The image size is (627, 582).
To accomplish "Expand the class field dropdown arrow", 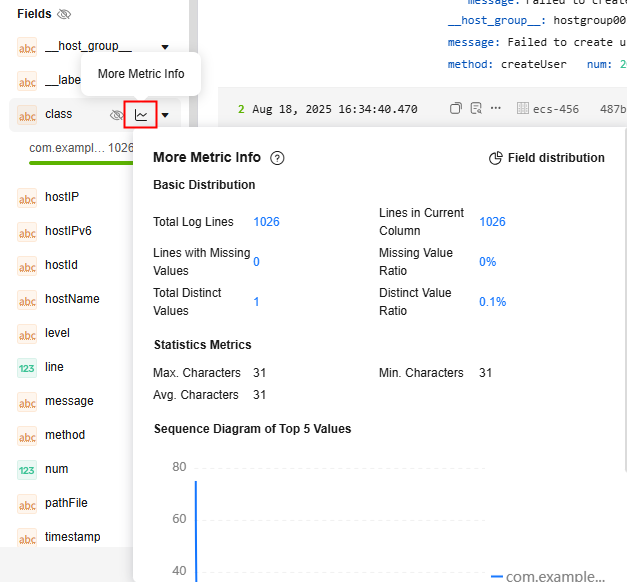I will (x=165, y=115).
